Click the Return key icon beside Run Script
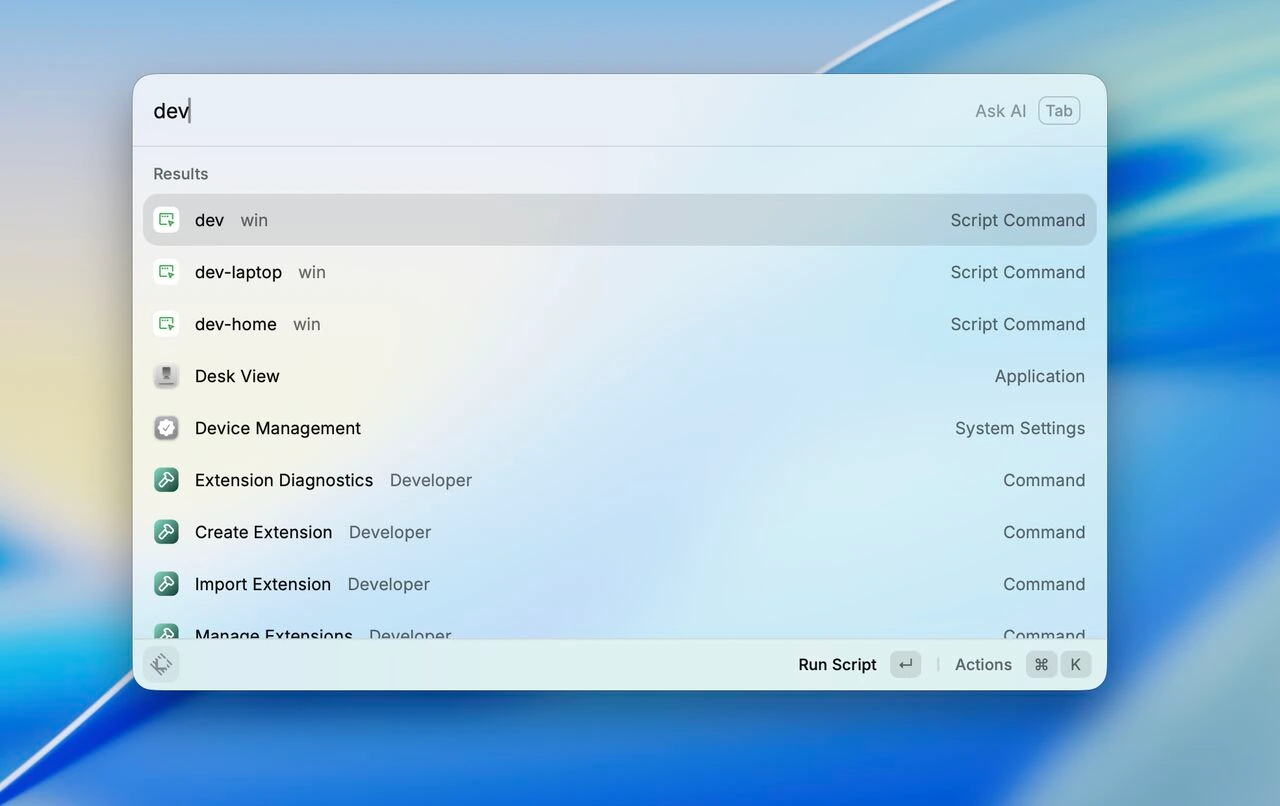The width and height of the screenshot is (1280, 806). 906,664
